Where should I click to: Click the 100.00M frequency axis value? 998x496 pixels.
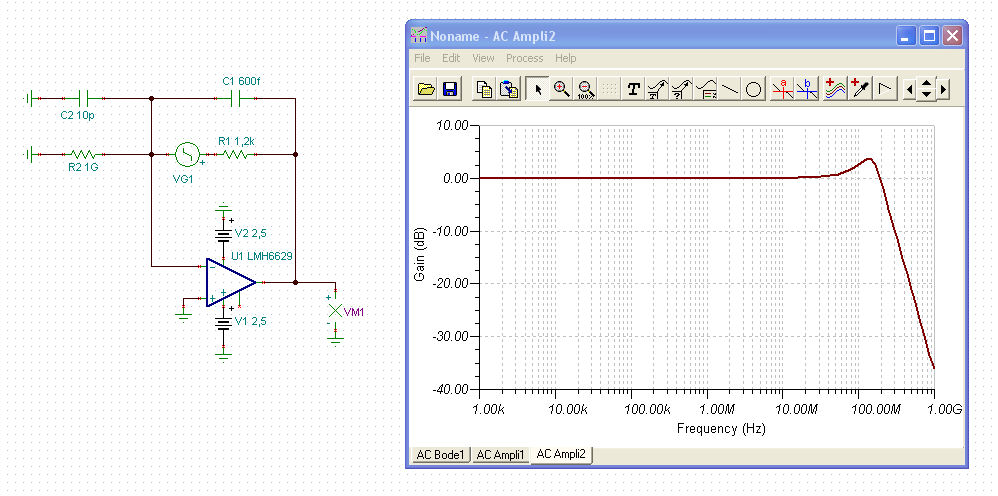coord(875,409)
